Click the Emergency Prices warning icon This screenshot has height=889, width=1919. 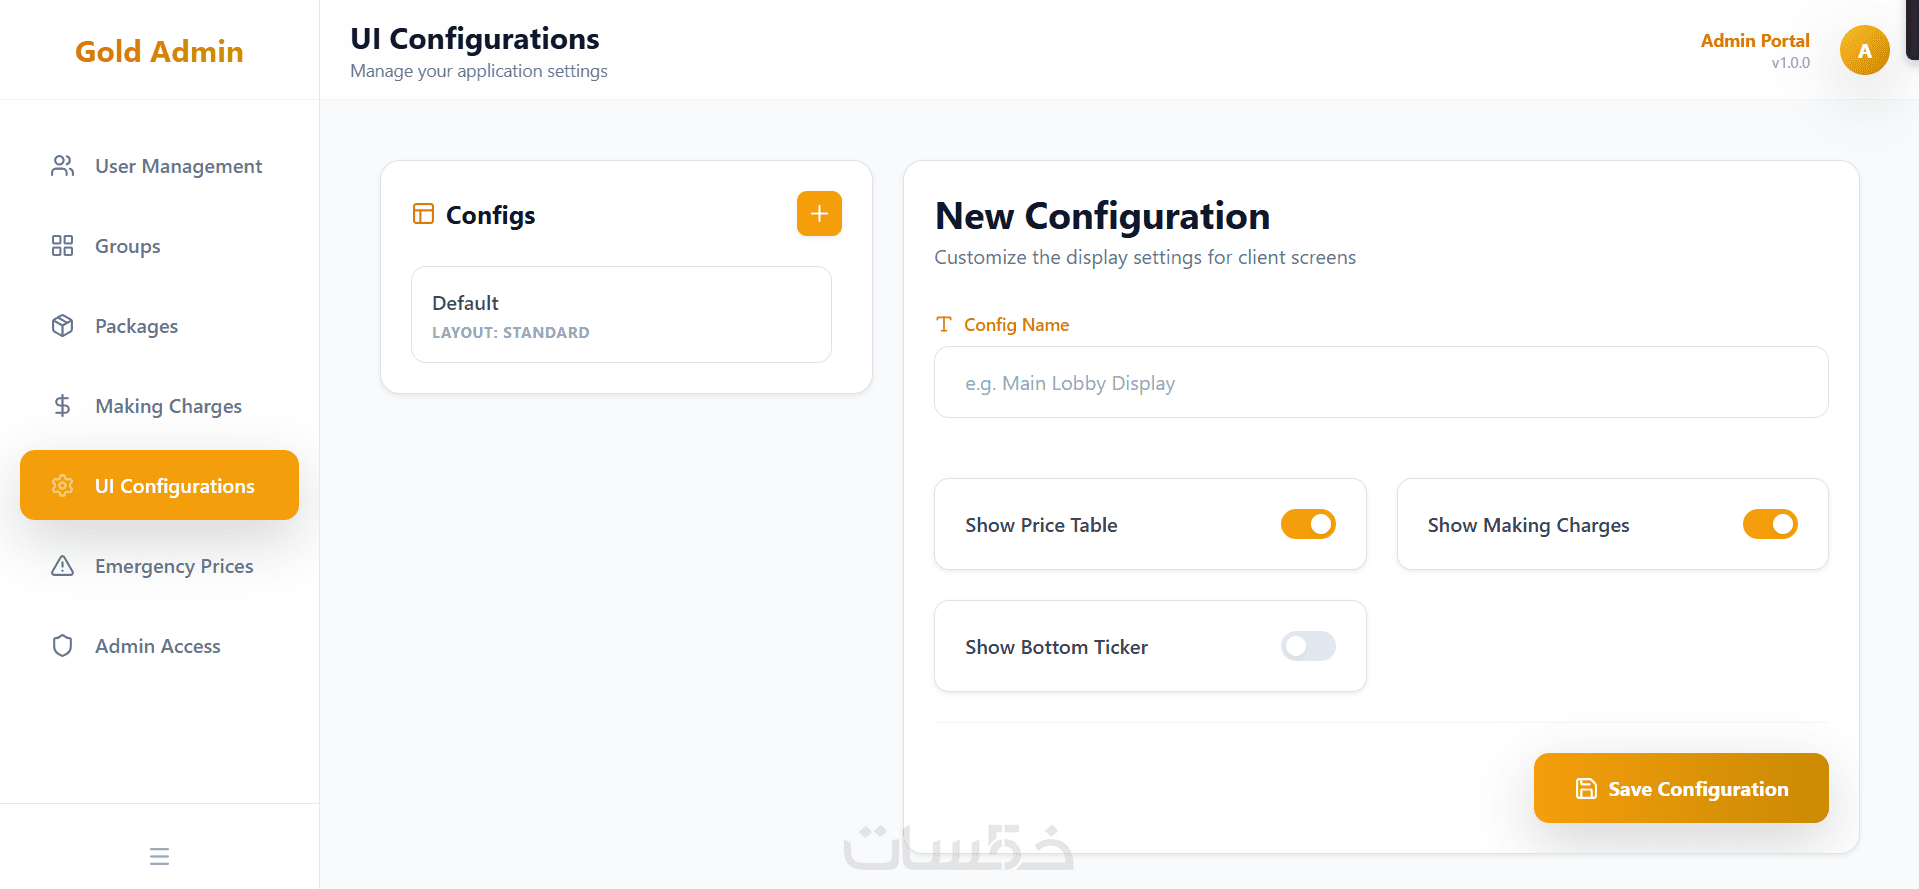pos(62,566)
